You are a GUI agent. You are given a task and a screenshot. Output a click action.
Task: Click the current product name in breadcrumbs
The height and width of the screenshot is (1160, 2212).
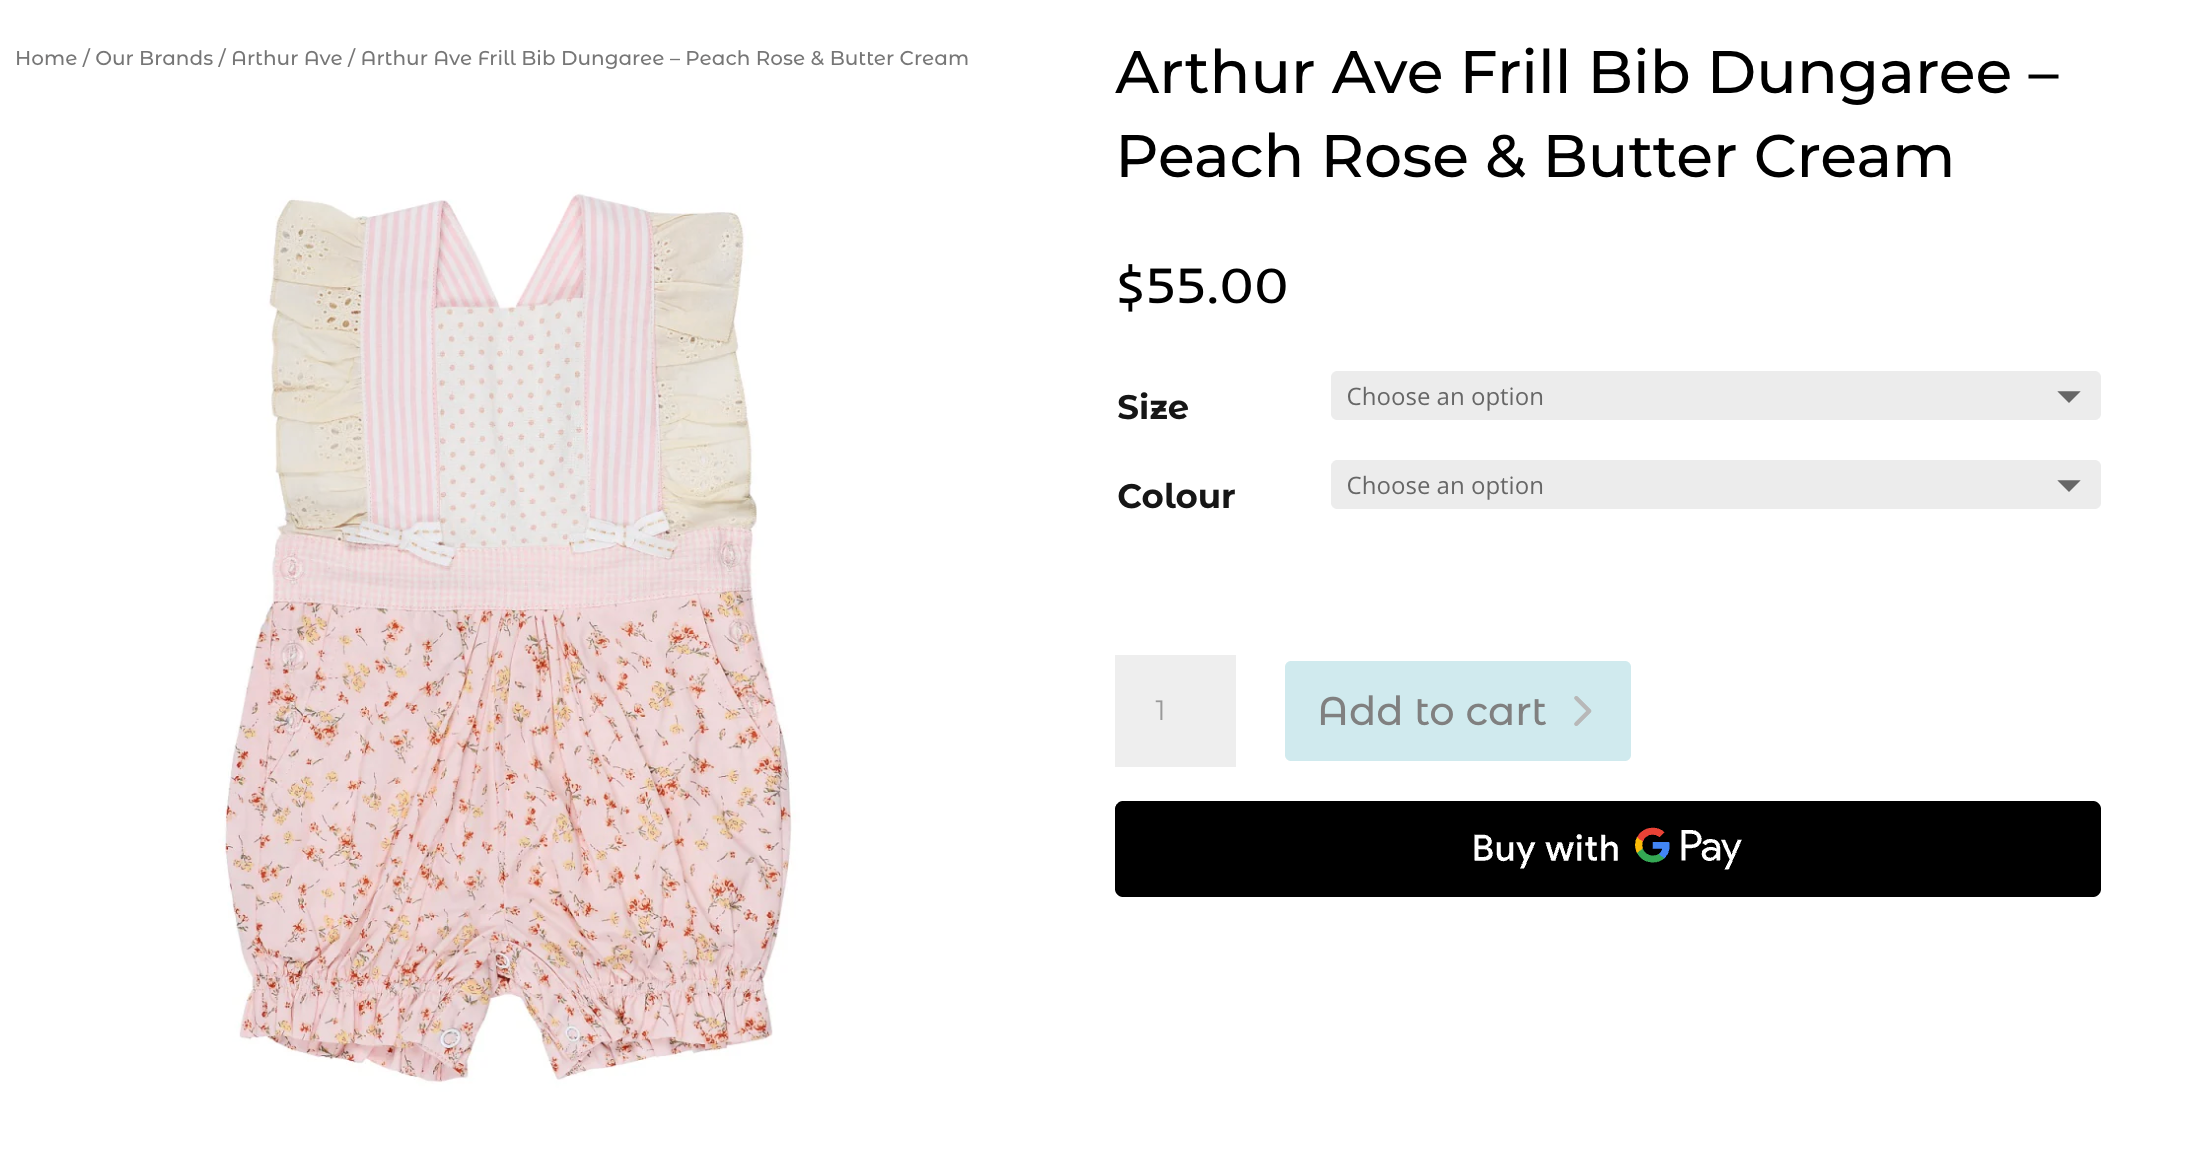tap(664, 58)
